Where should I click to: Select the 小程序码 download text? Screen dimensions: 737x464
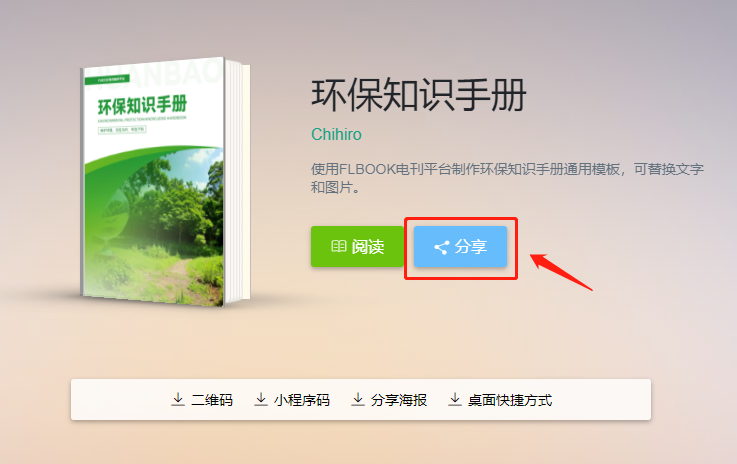(x=302, y=400)
